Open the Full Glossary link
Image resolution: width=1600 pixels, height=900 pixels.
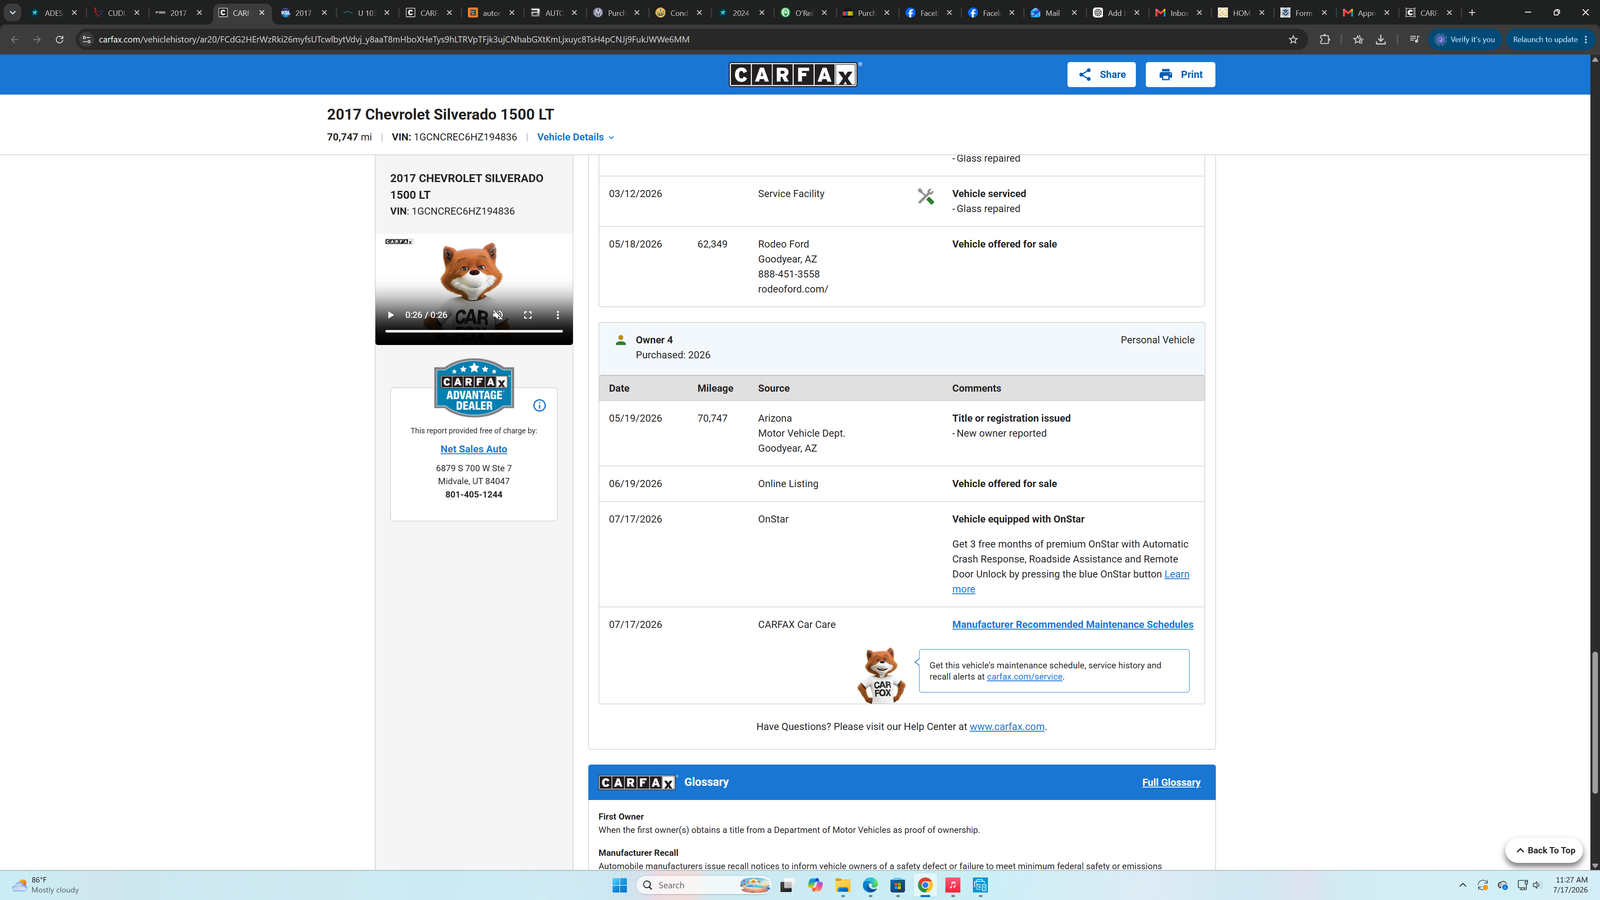click(1171, 783)
